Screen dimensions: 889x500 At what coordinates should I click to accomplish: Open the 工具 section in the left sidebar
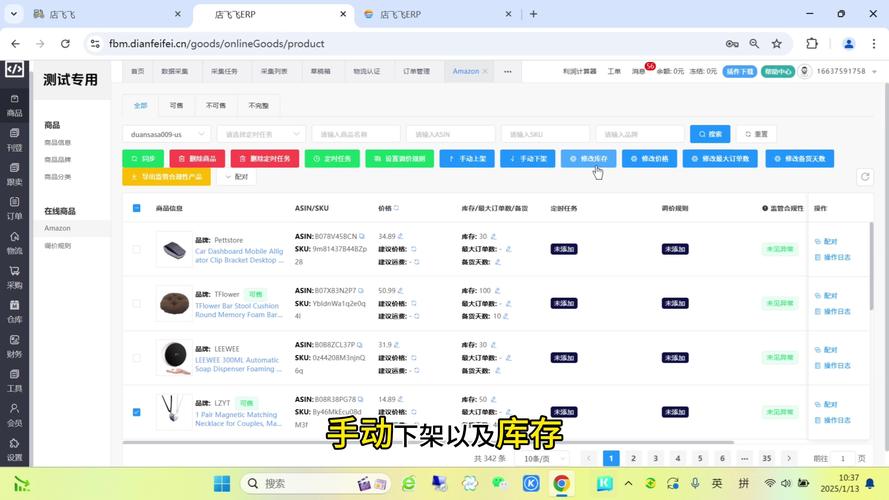tap(15, 381)
